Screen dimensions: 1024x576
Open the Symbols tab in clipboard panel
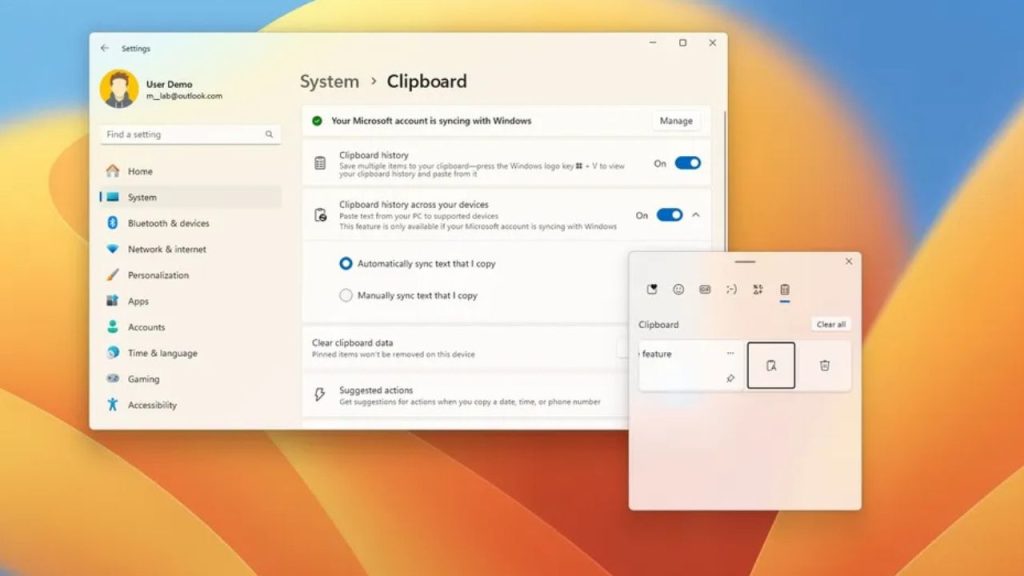click(758, 289)
